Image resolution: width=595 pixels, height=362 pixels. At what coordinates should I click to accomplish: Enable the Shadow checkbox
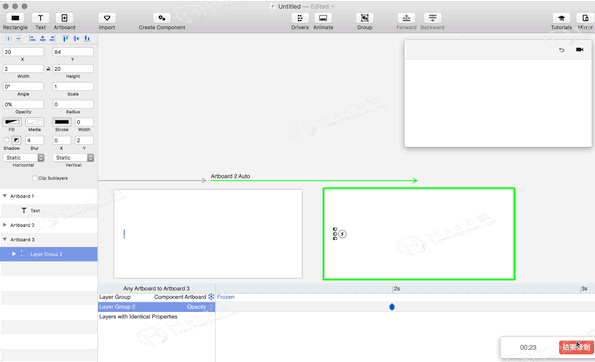[x=6, y=140]
